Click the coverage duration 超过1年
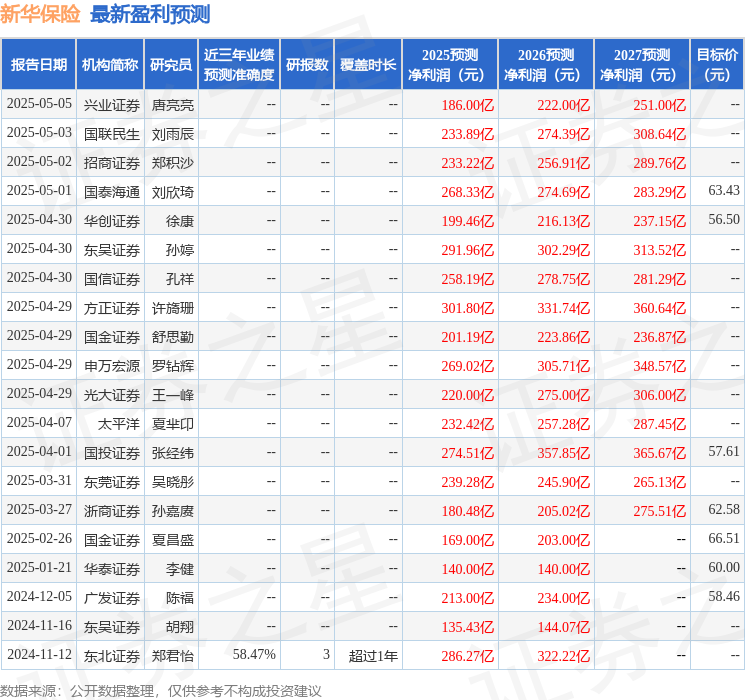Viewport: 745px width, 700px height. pos(373,656)
